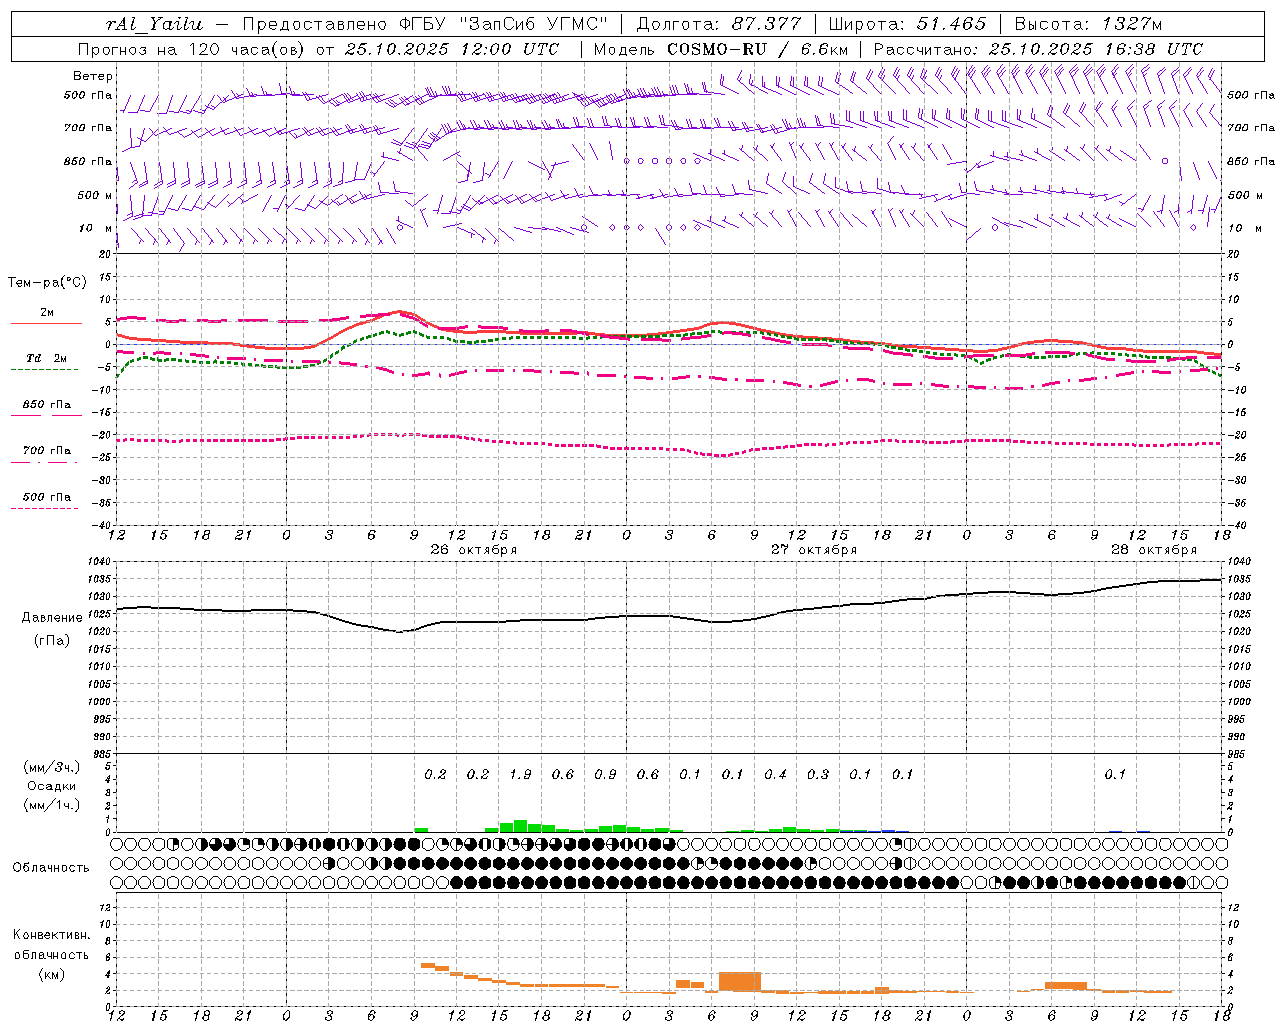Click the Давление pressure panel label
Image resolution: width=1280 pixels, height=1024 pixels.
tap(52, 618)
